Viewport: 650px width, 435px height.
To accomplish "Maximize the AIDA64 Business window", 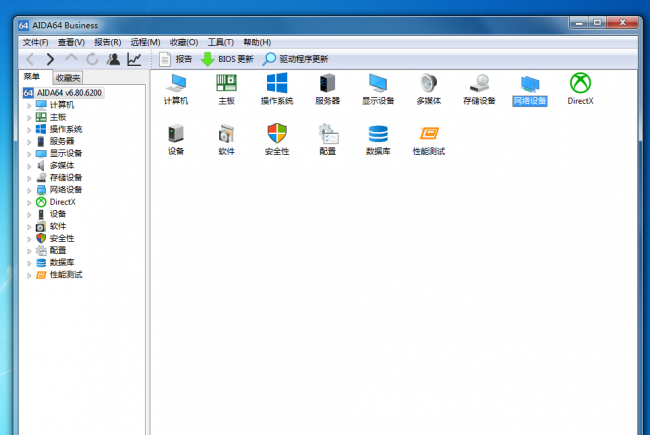I will (597, 22).
